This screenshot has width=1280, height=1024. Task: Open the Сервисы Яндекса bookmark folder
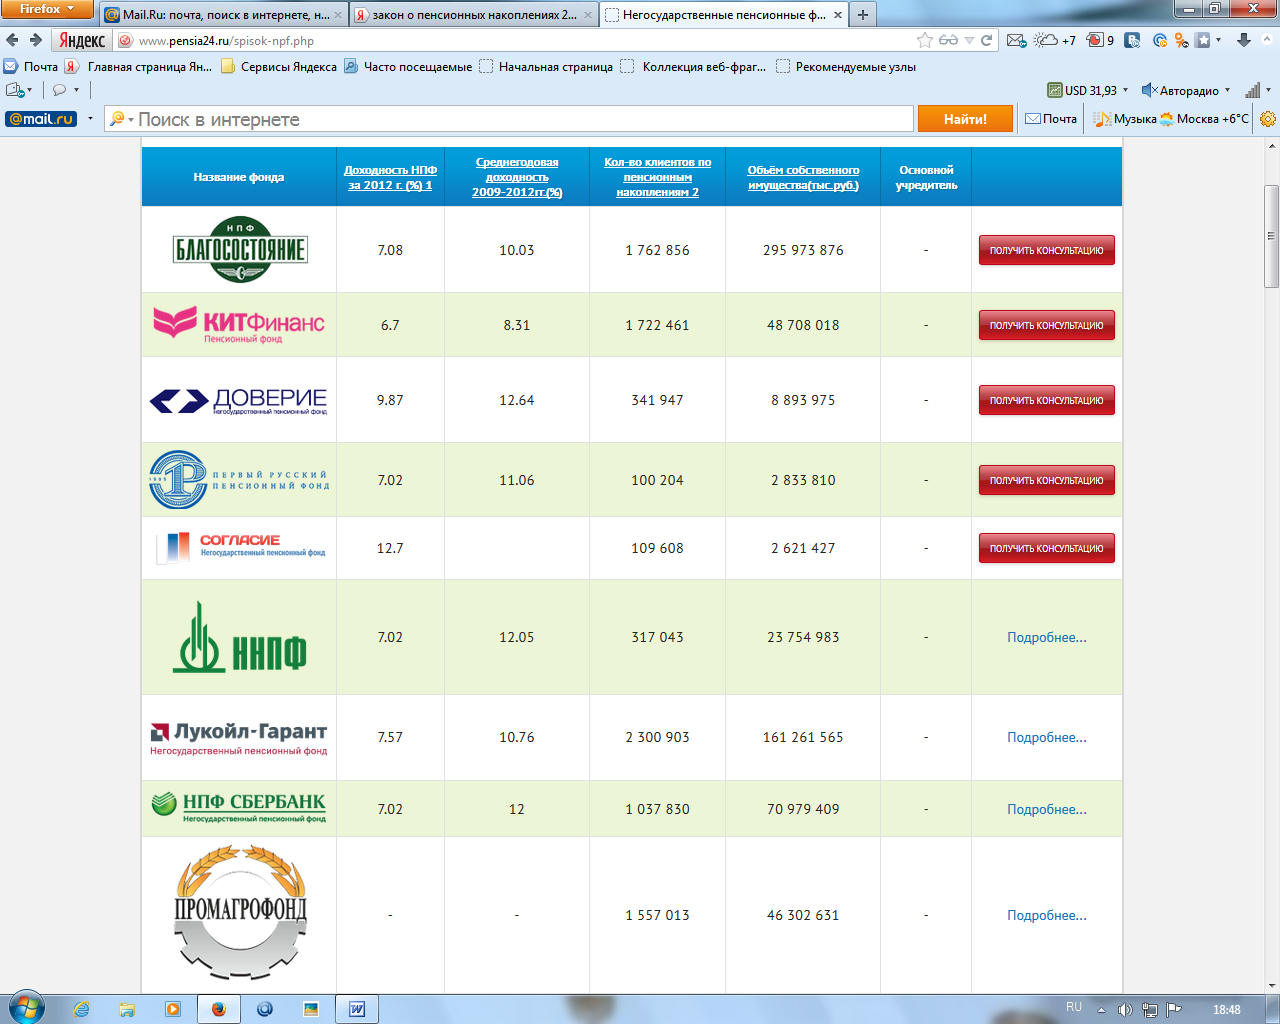(x=279, y=67)
